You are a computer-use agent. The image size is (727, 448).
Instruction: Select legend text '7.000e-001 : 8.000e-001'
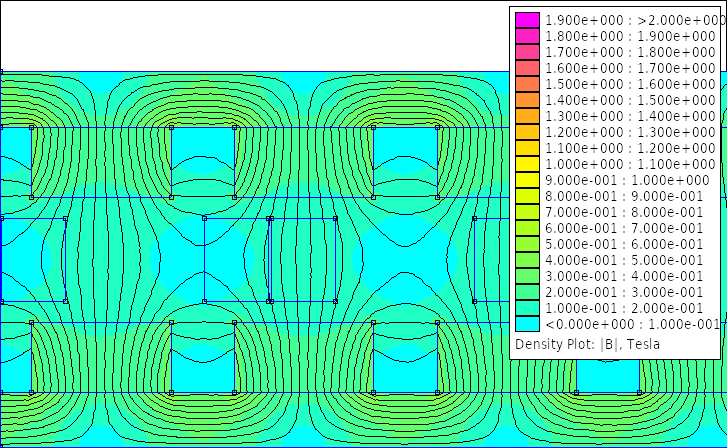[624, 212]
